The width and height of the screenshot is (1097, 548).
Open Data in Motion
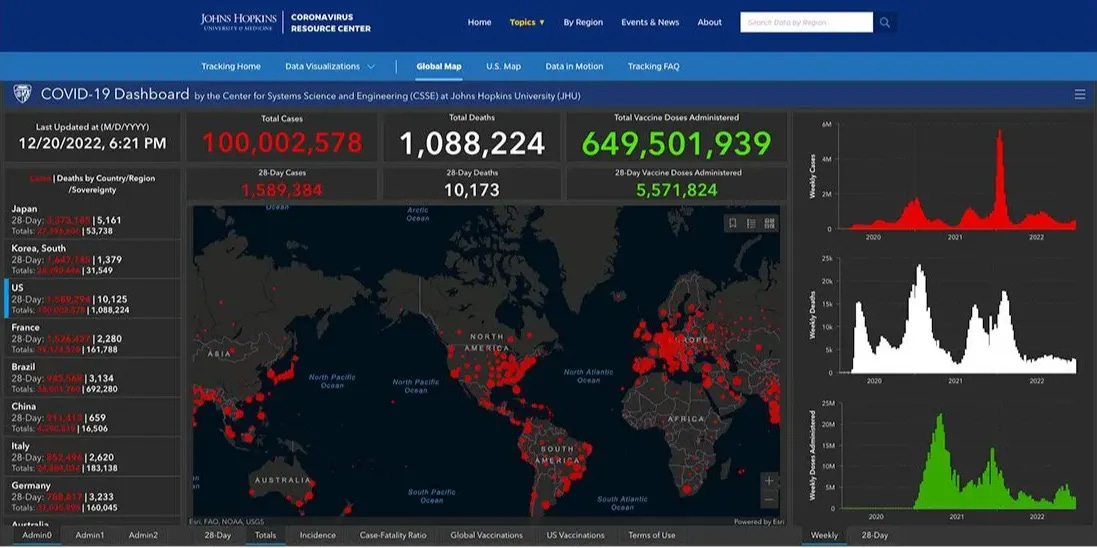574,66
